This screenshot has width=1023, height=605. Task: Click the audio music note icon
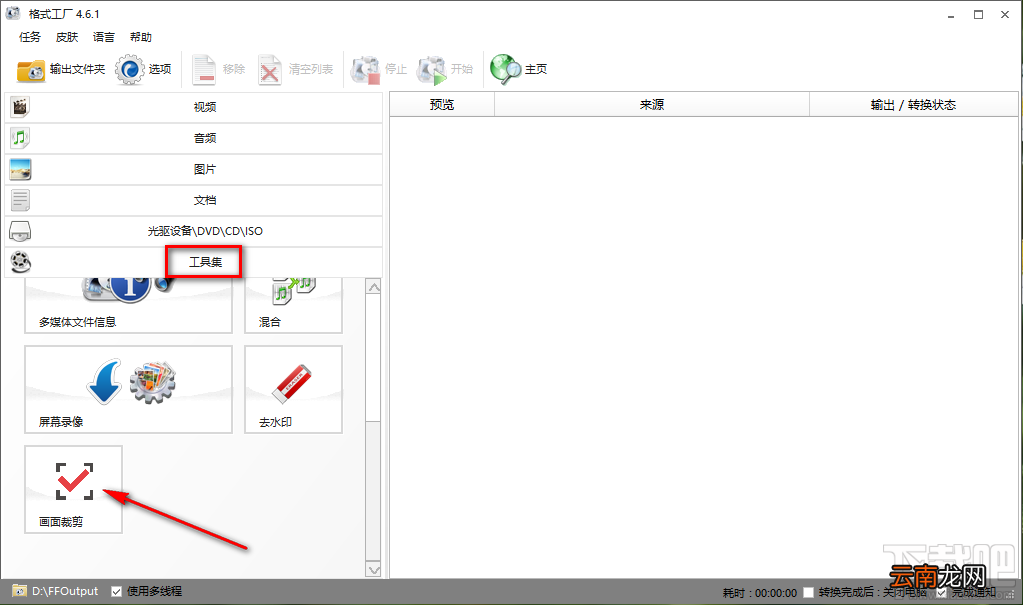(x=20, y=138)
